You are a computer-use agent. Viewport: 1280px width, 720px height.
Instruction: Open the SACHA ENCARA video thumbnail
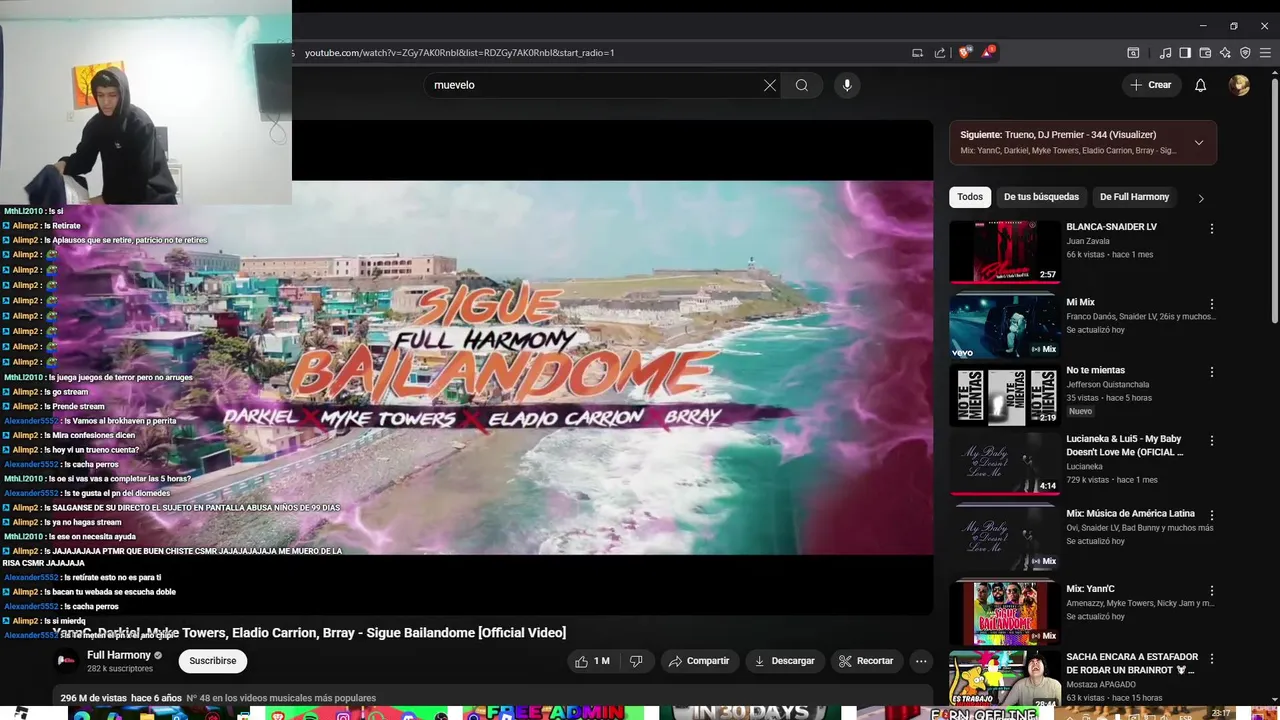click(x=1004, y=677)
